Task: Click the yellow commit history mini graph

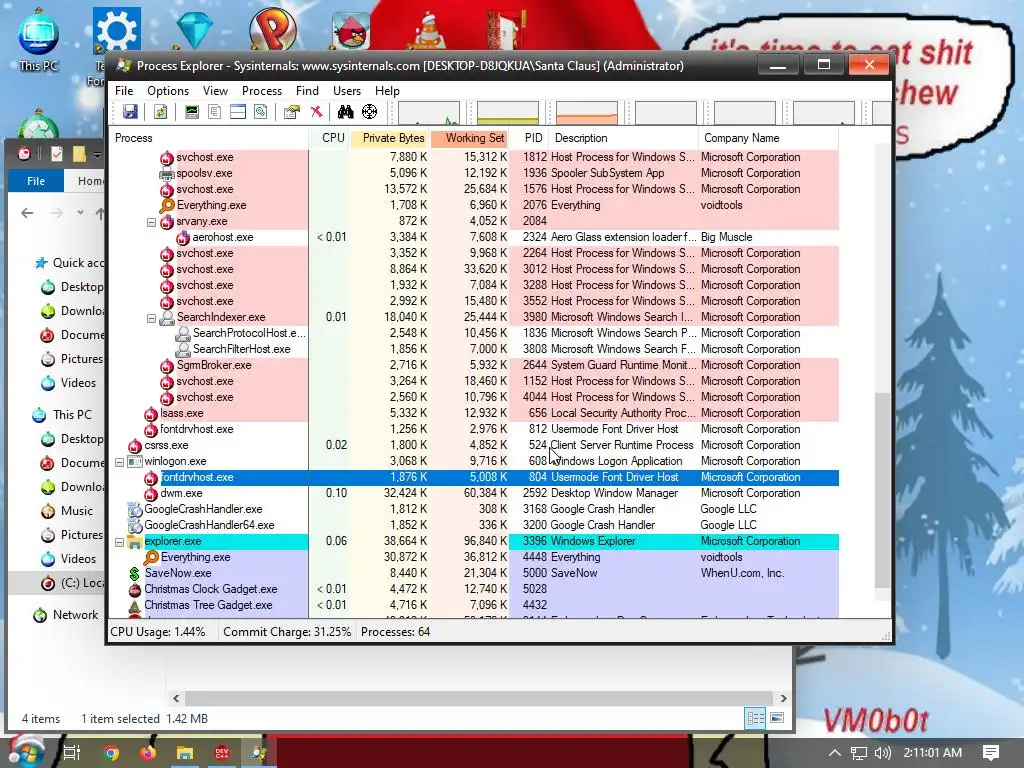Action: click(507, 112)
